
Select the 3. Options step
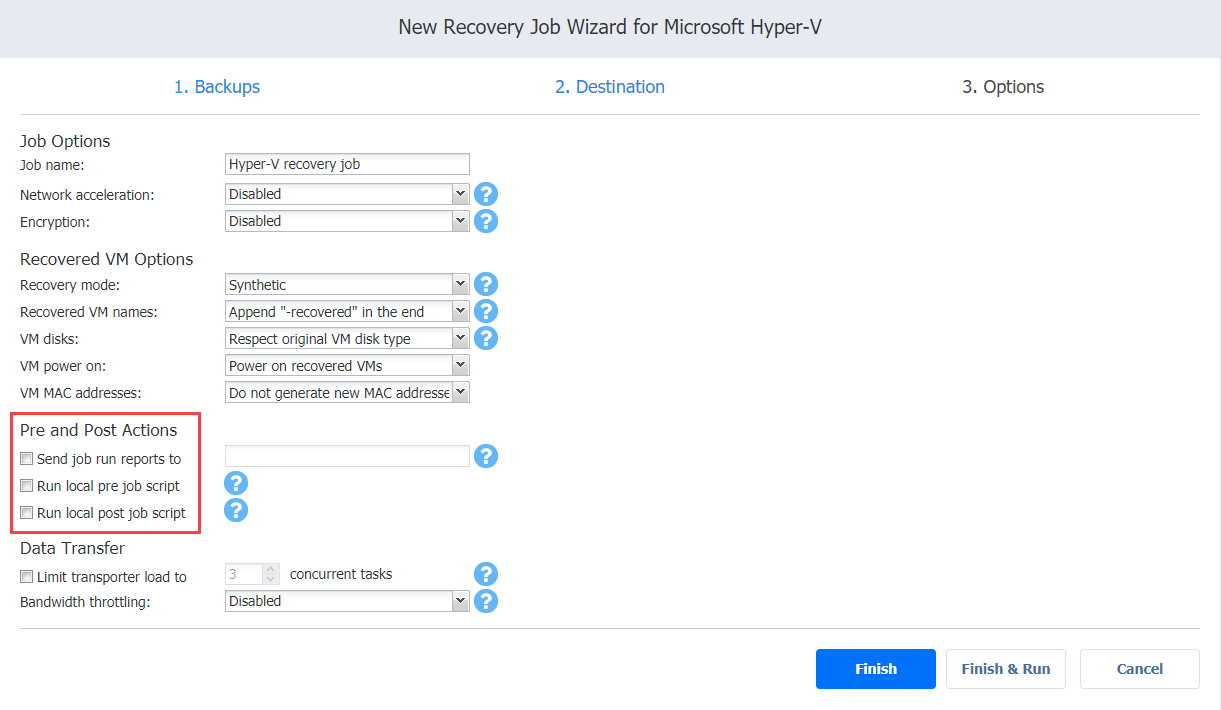[x=1003, y=87]
